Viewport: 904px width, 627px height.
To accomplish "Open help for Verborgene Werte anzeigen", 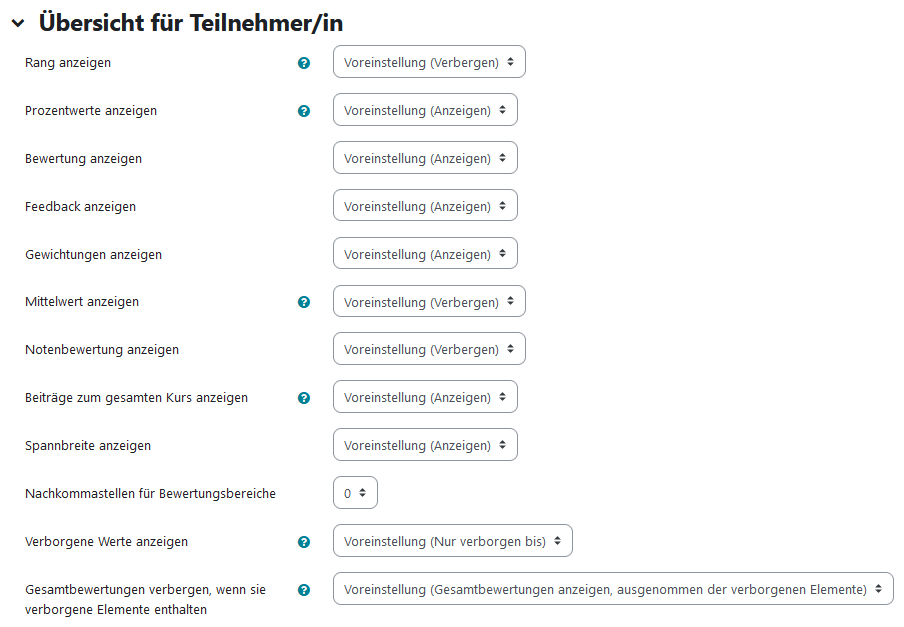I will point(304,542).
